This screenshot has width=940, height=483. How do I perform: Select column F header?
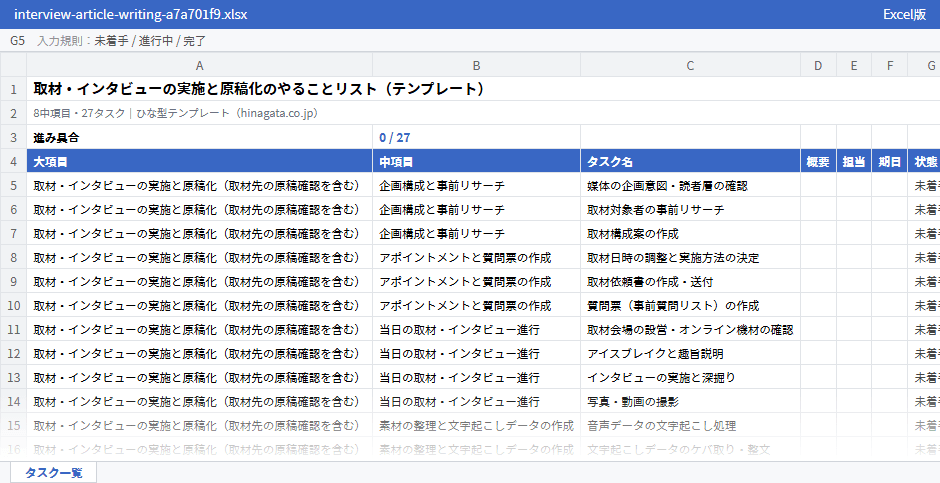pyautogui.click(x=890, y=65)
